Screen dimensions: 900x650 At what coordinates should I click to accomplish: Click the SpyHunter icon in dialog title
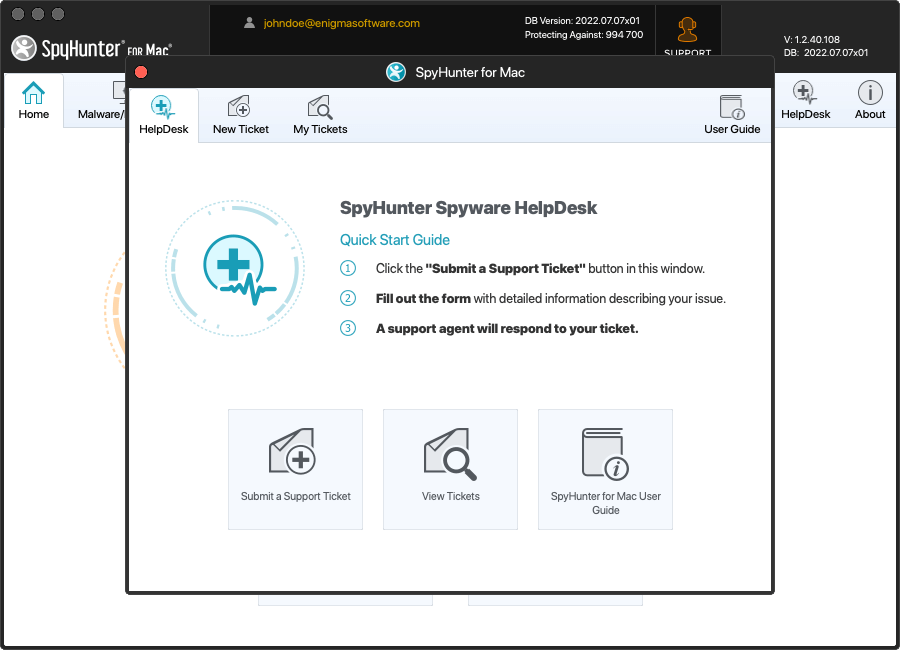[397, 72]
